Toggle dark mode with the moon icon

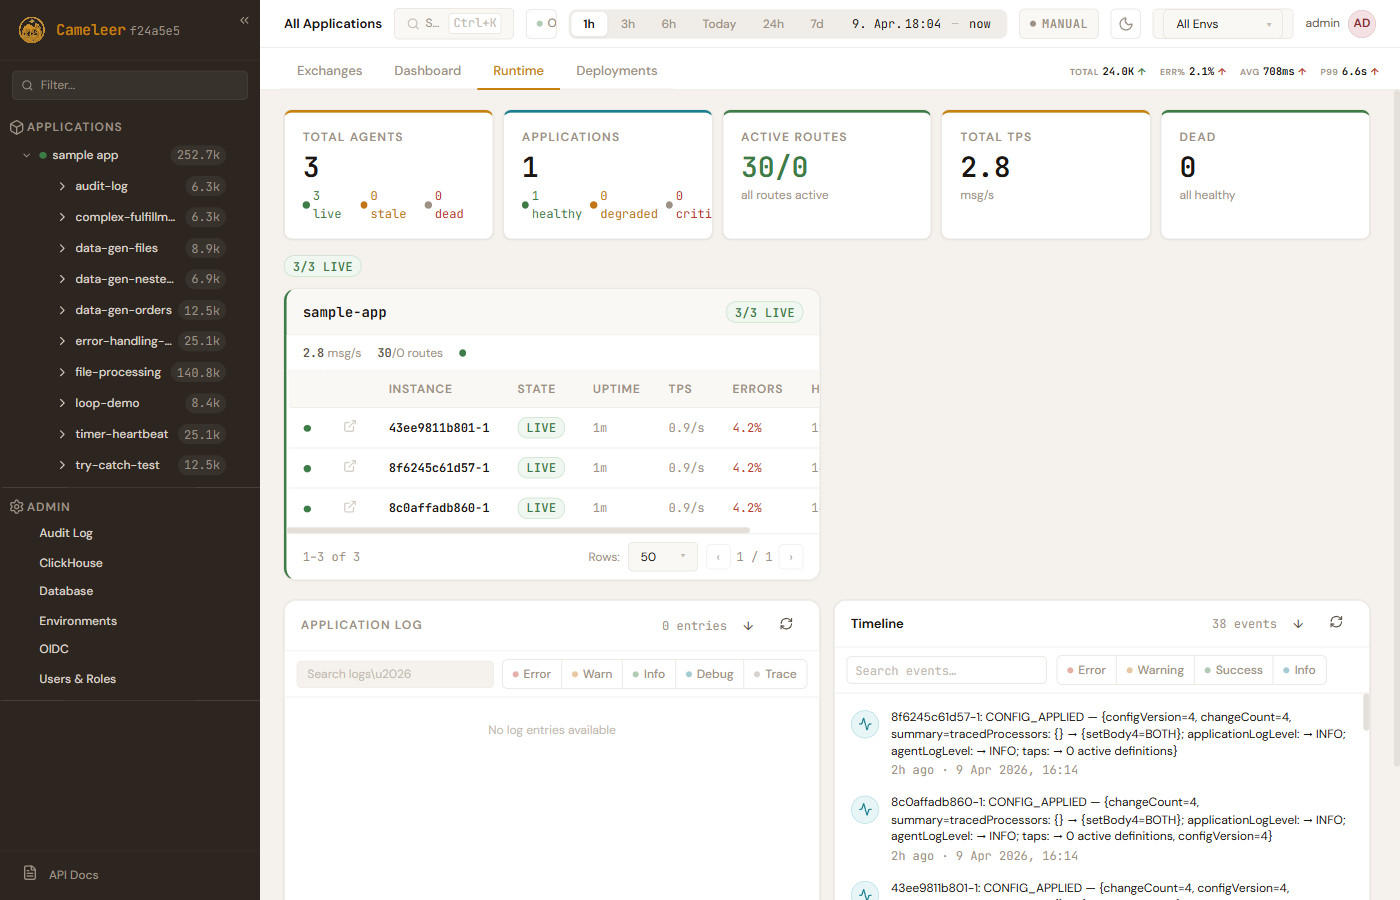[x=1126, y=24]
